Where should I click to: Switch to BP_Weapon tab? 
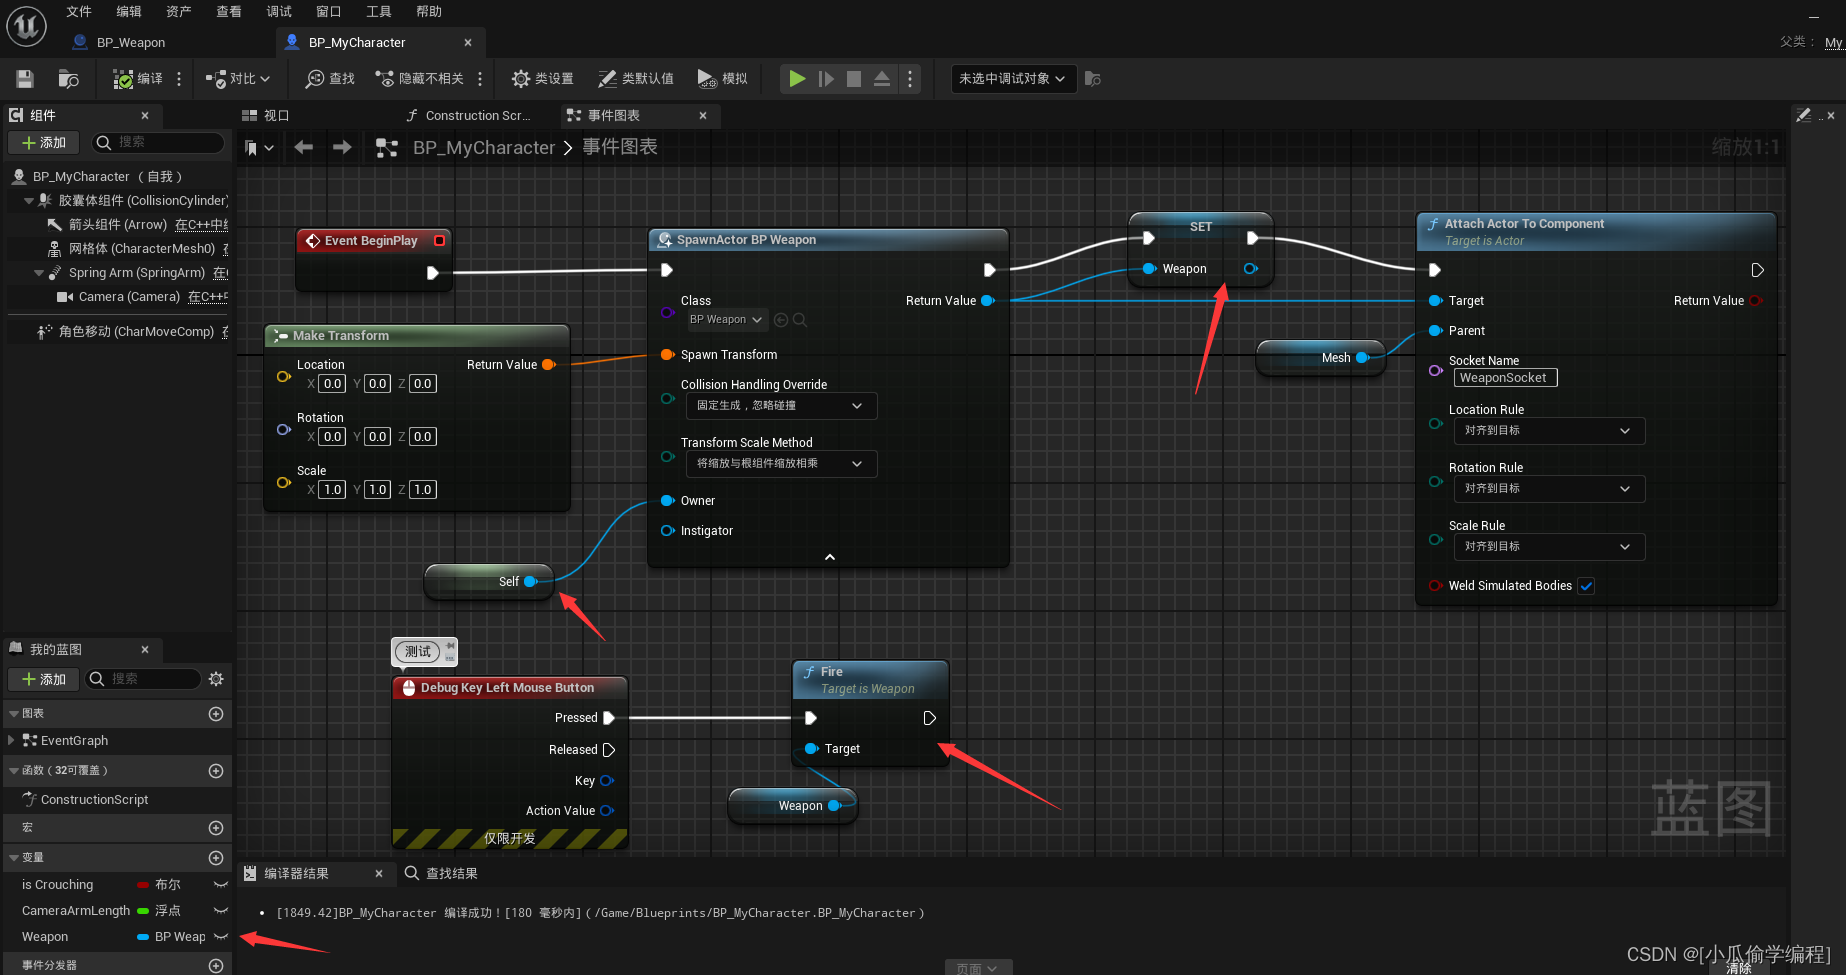[x=130, y=43]
